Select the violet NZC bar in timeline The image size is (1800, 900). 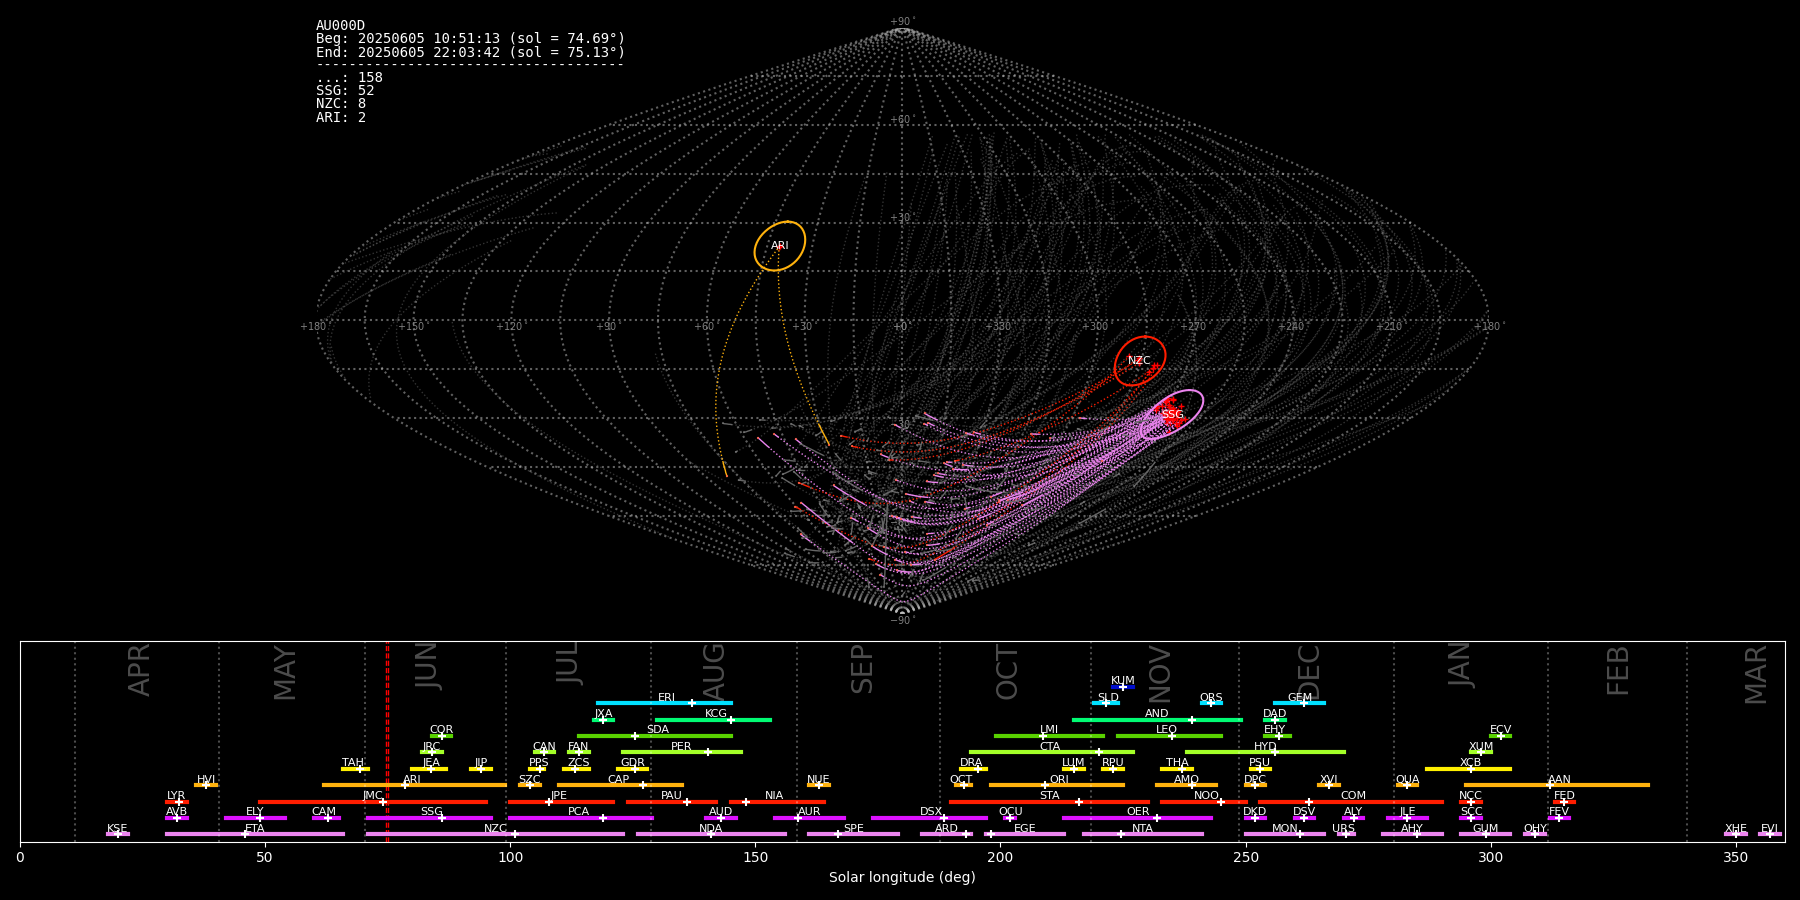495,834
